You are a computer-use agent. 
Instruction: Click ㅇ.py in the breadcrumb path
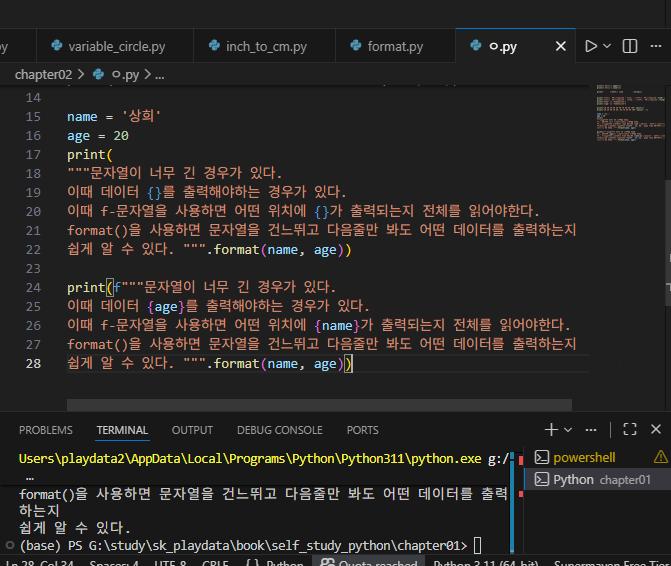125,74
